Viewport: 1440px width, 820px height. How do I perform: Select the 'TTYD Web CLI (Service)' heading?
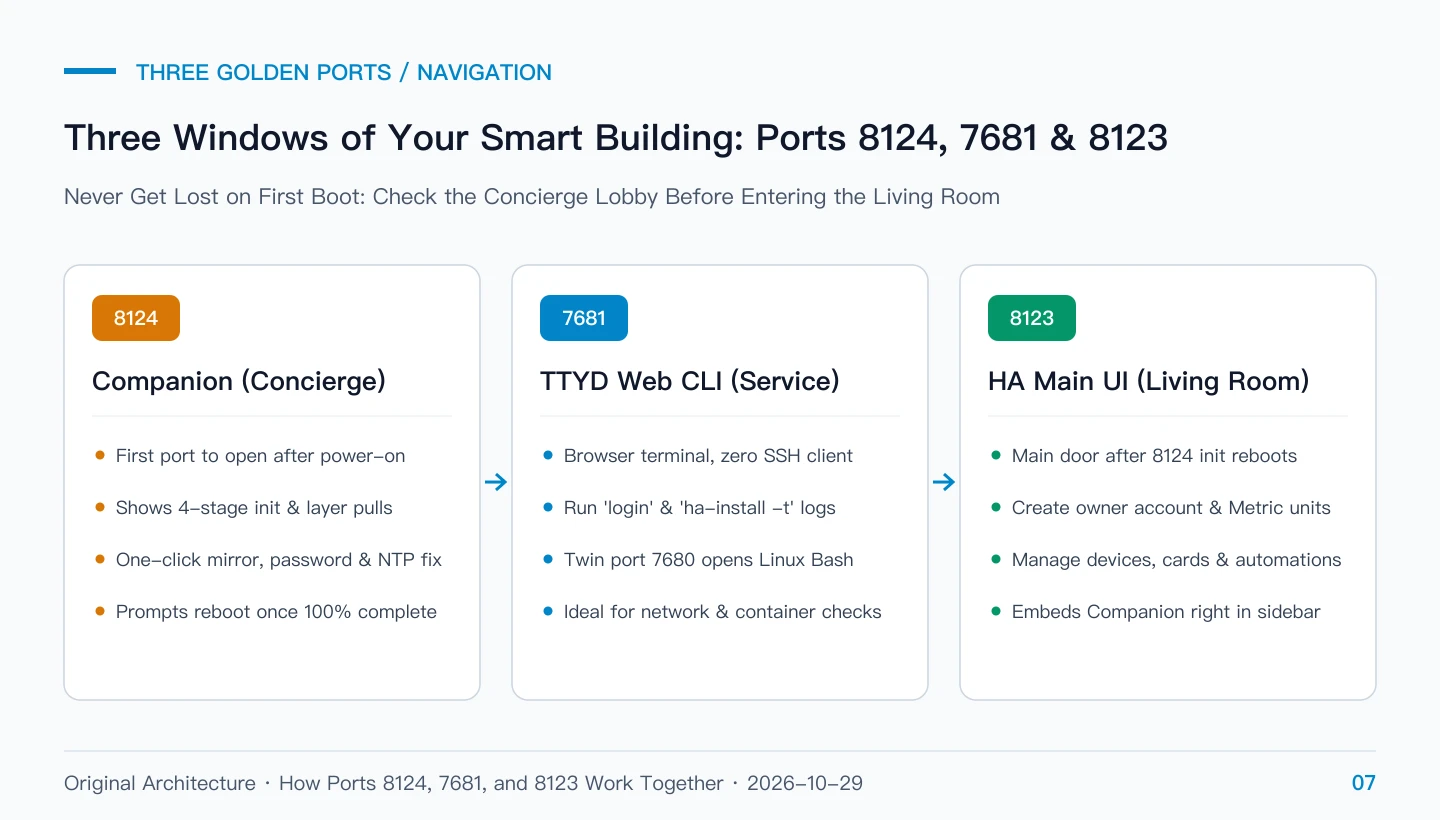coord(690,381)
